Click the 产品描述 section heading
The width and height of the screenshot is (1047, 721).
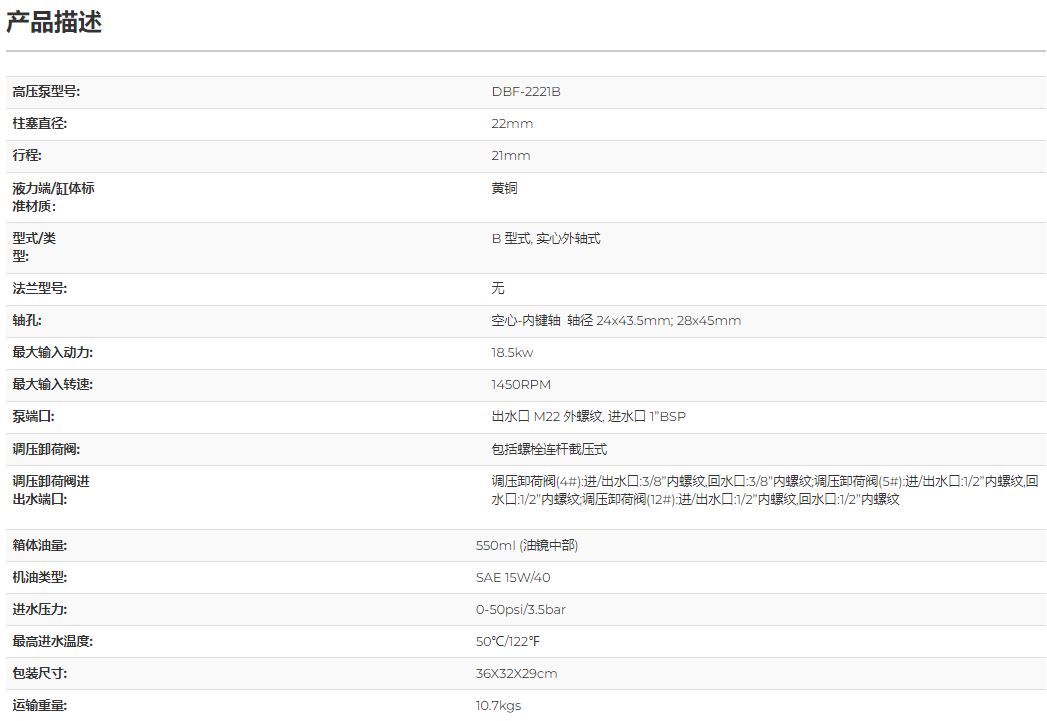(x=54, y=22)
